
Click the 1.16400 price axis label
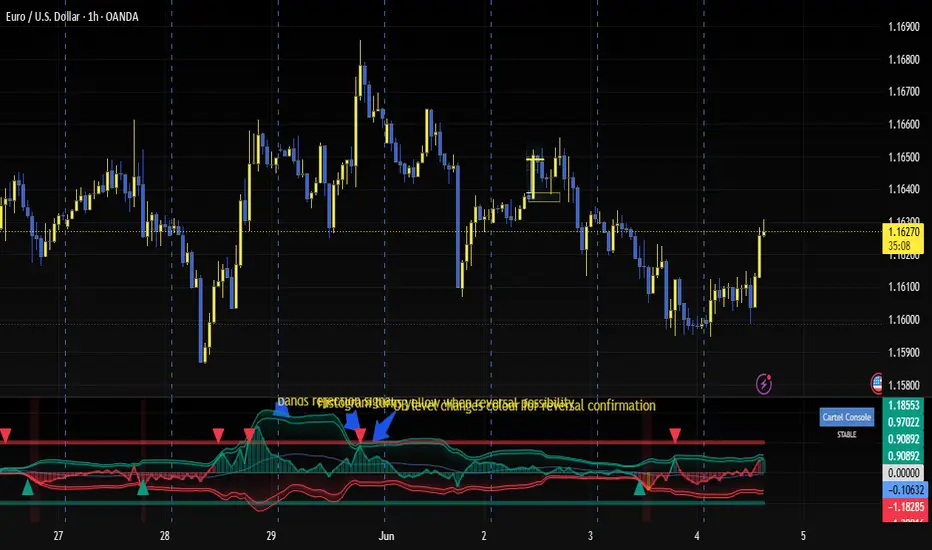pyautogui.click(x=903, y=189)
